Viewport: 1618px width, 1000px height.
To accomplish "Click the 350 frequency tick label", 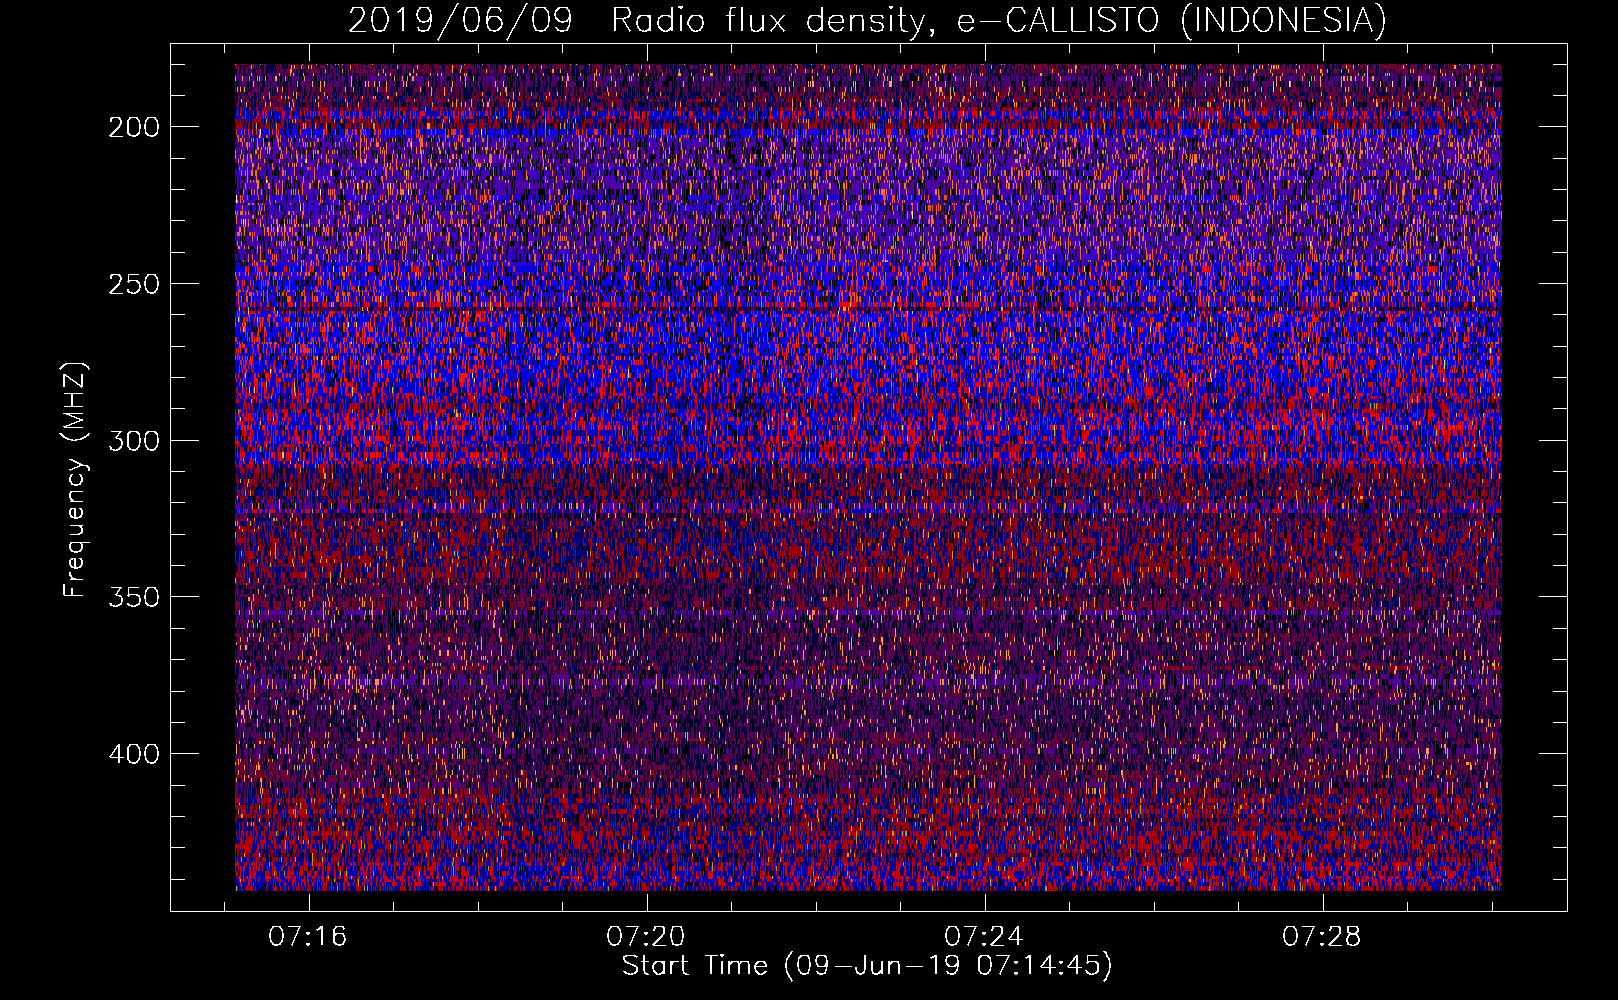I will (x=134, y=597).
